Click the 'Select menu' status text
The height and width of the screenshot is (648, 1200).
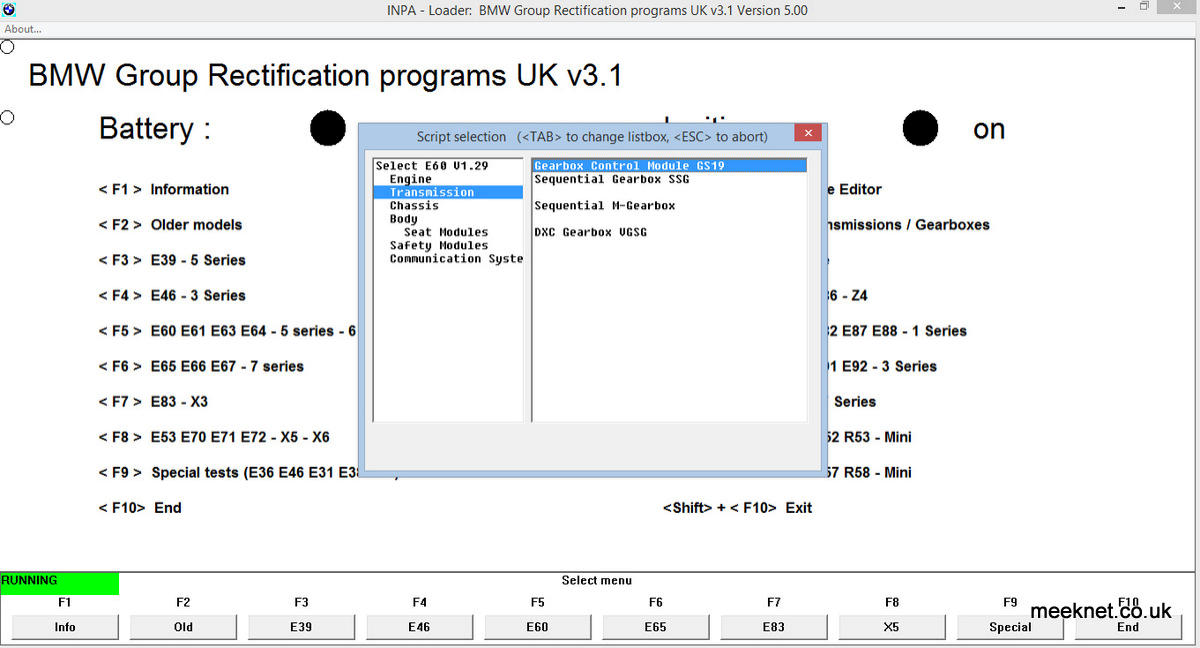tap(597, 580)
